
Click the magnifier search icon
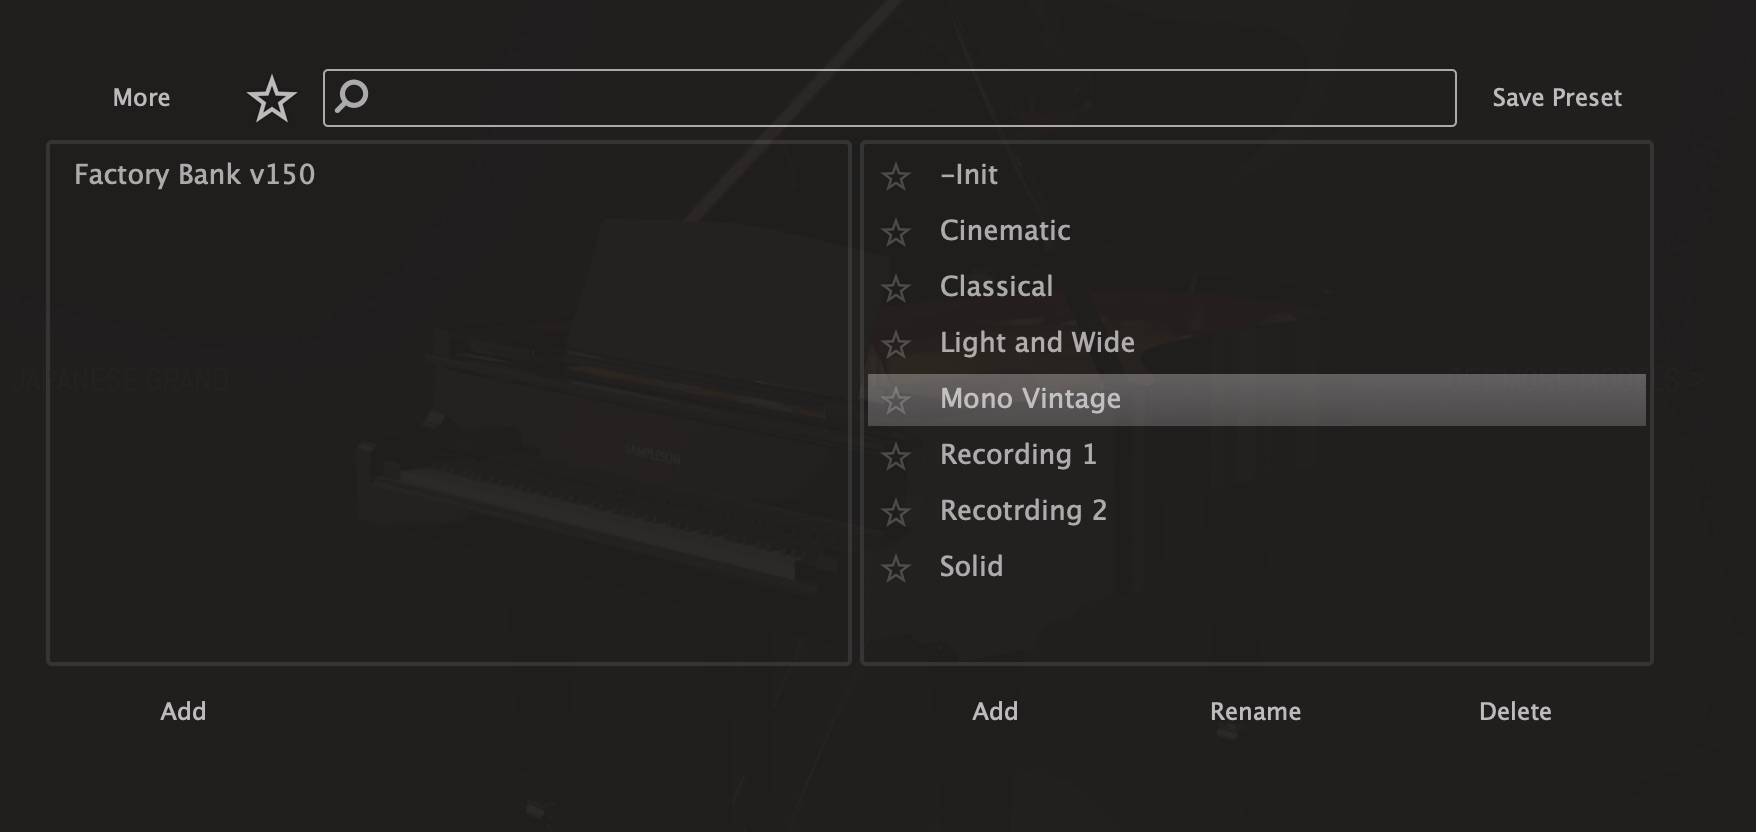pyautogui.click(x=352, y=97)
